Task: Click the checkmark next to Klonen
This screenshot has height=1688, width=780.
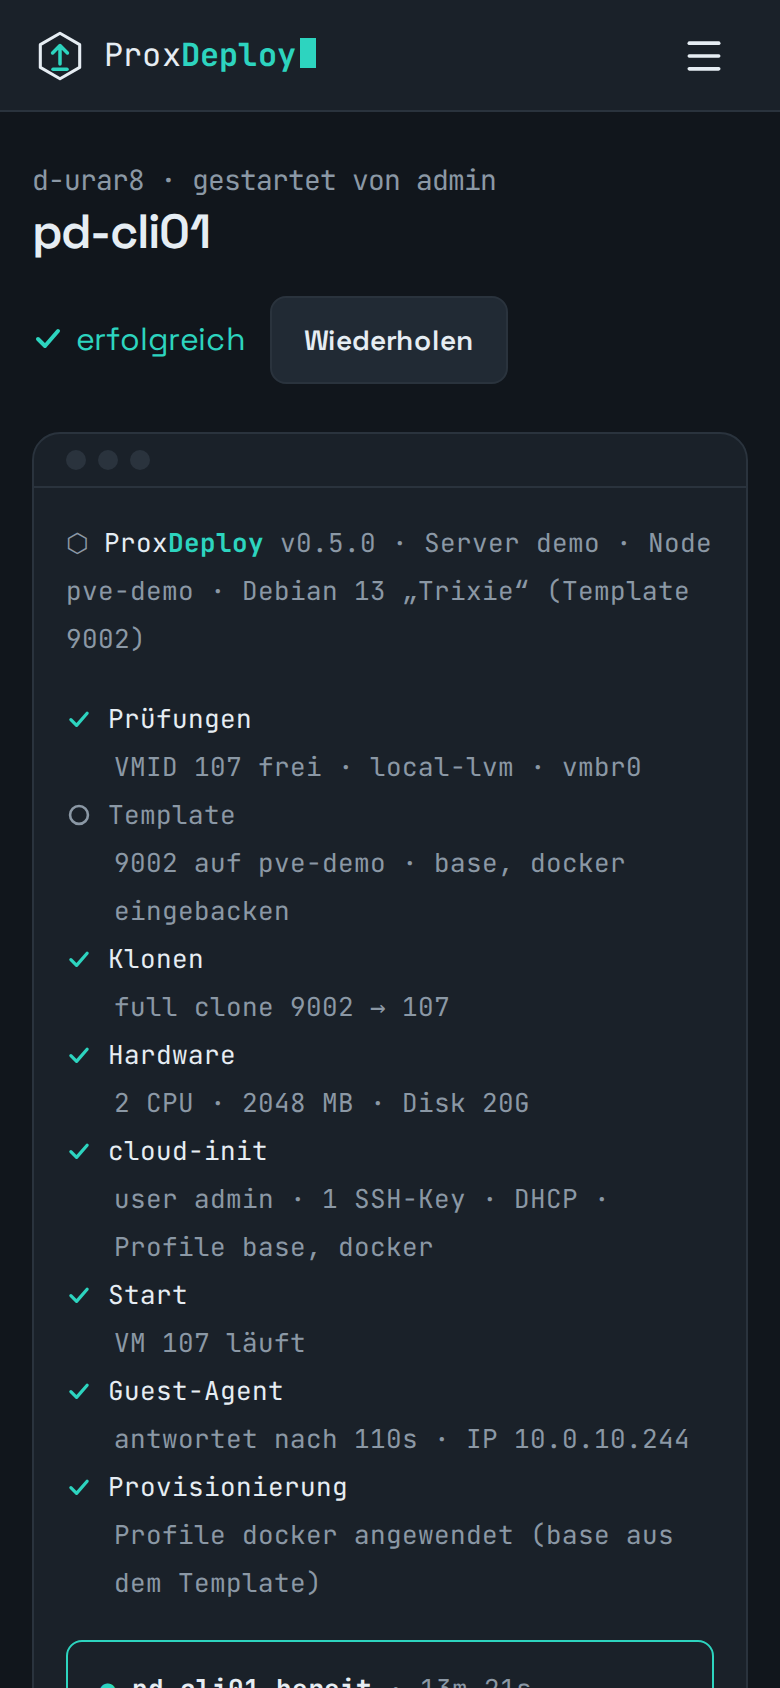Action: [x=79, y=959]
